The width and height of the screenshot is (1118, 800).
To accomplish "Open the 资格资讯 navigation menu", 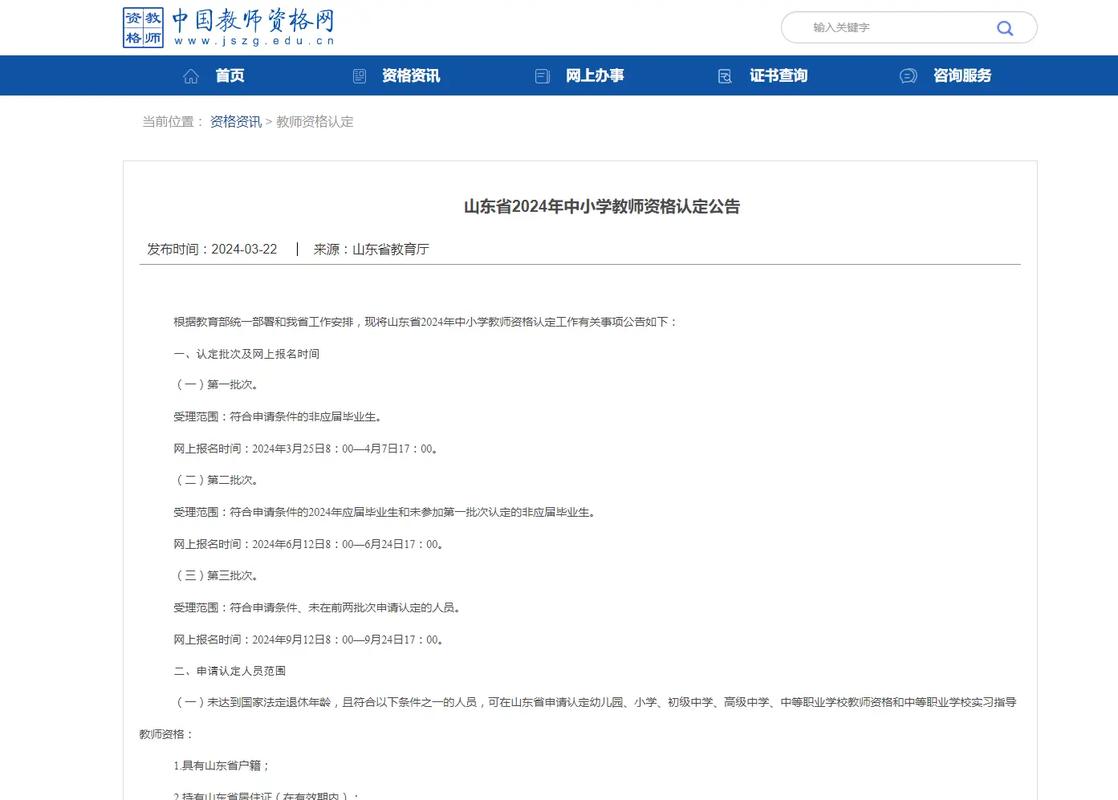I will [411, 76].
